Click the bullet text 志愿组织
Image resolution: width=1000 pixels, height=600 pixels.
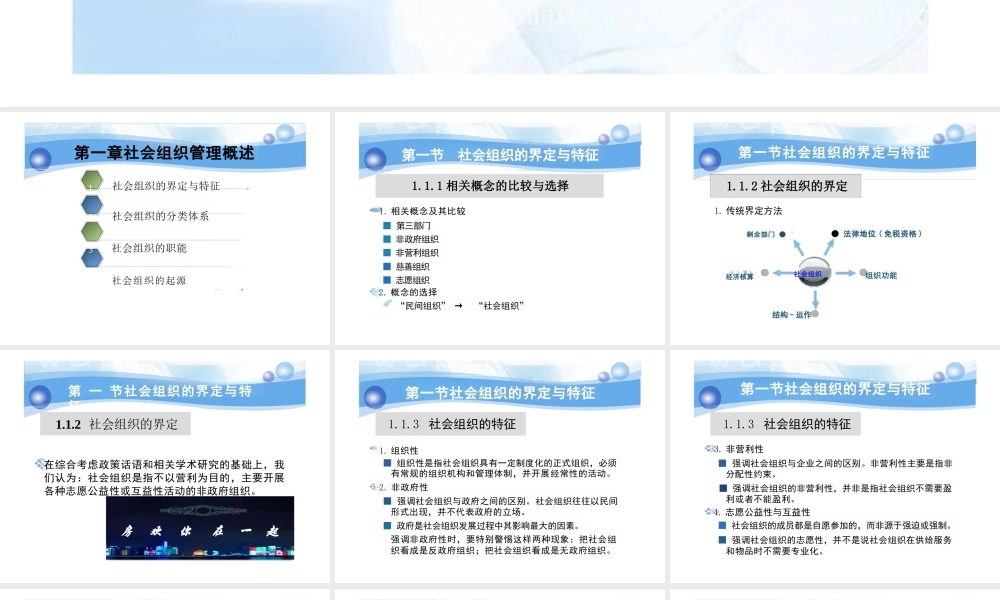(413, 280)
